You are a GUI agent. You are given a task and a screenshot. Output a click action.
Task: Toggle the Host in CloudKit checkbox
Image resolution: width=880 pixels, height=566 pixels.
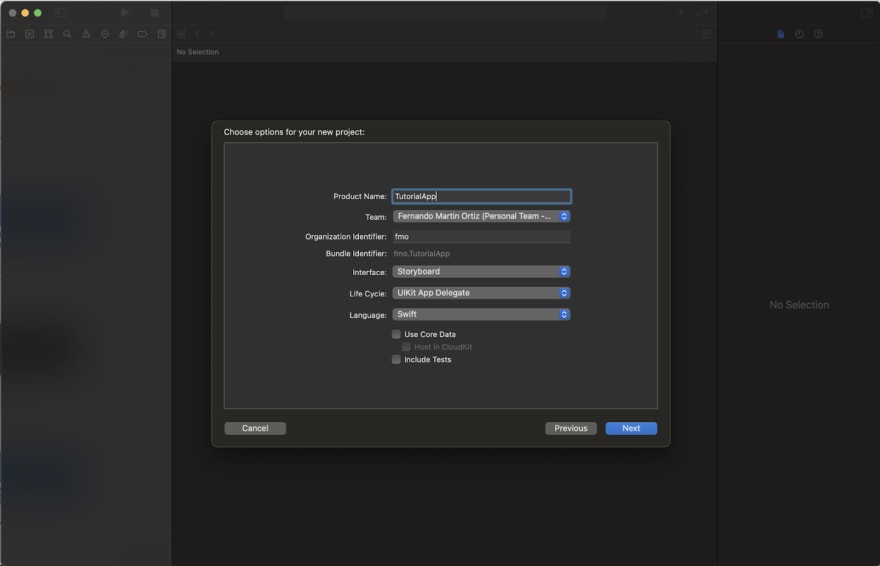pos(406,347)
